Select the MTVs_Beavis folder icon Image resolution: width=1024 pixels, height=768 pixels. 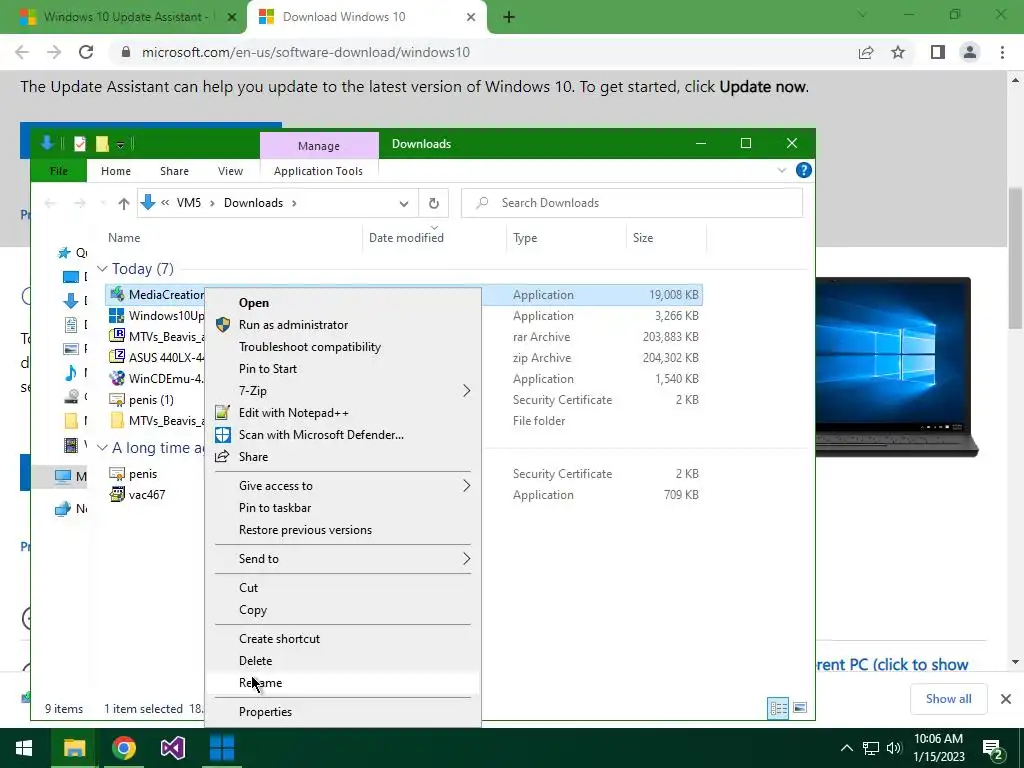tap(117, 421)
